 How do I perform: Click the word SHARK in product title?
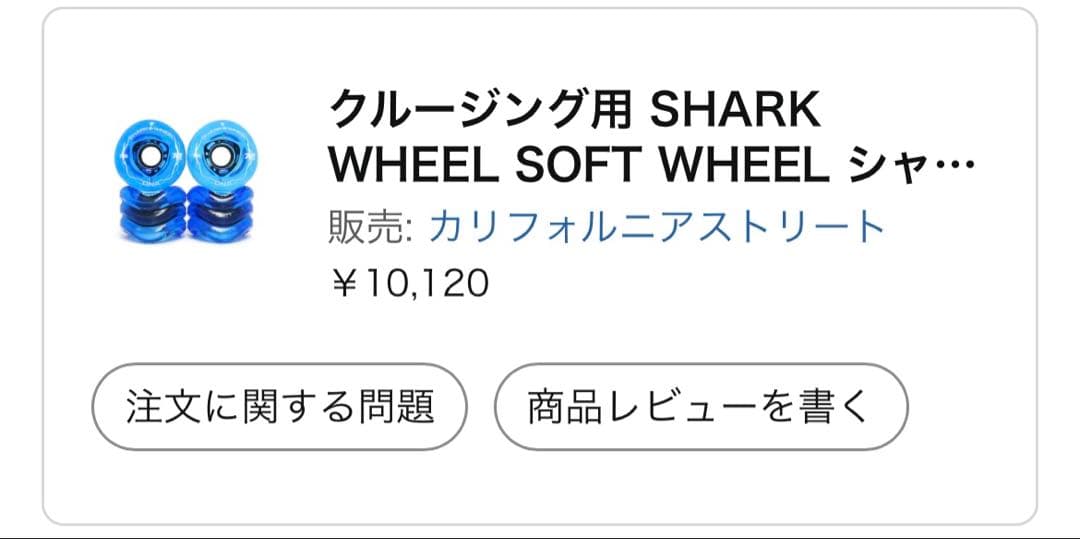(x=735, y=110)
